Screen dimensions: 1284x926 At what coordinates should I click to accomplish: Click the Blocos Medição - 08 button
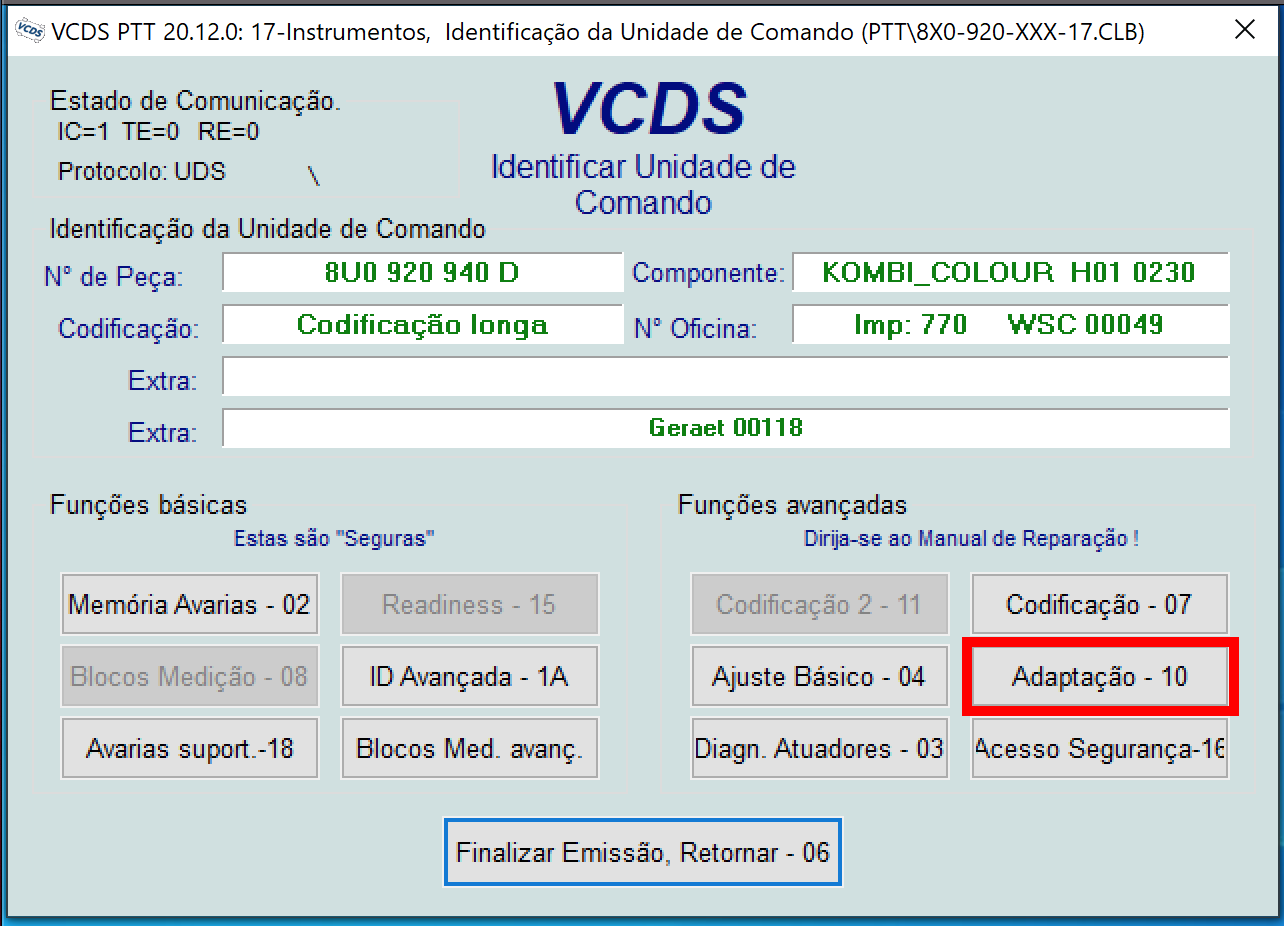click(190, 677)
